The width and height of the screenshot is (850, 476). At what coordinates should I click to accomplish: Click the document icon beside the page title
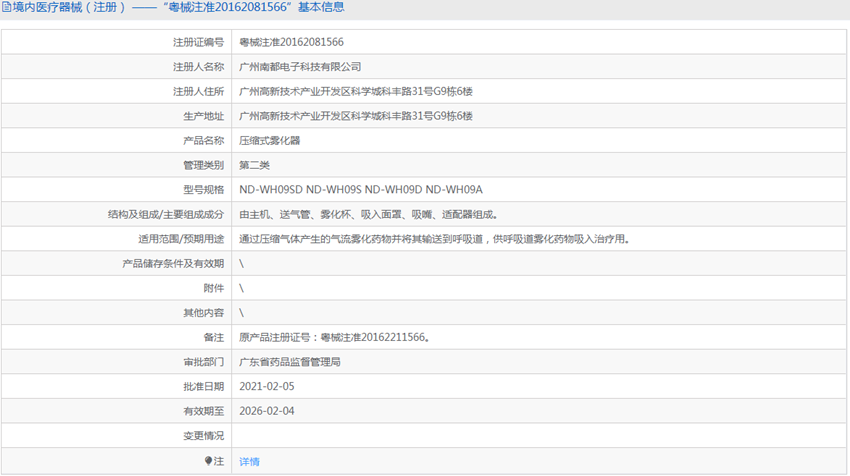point(7,7)
